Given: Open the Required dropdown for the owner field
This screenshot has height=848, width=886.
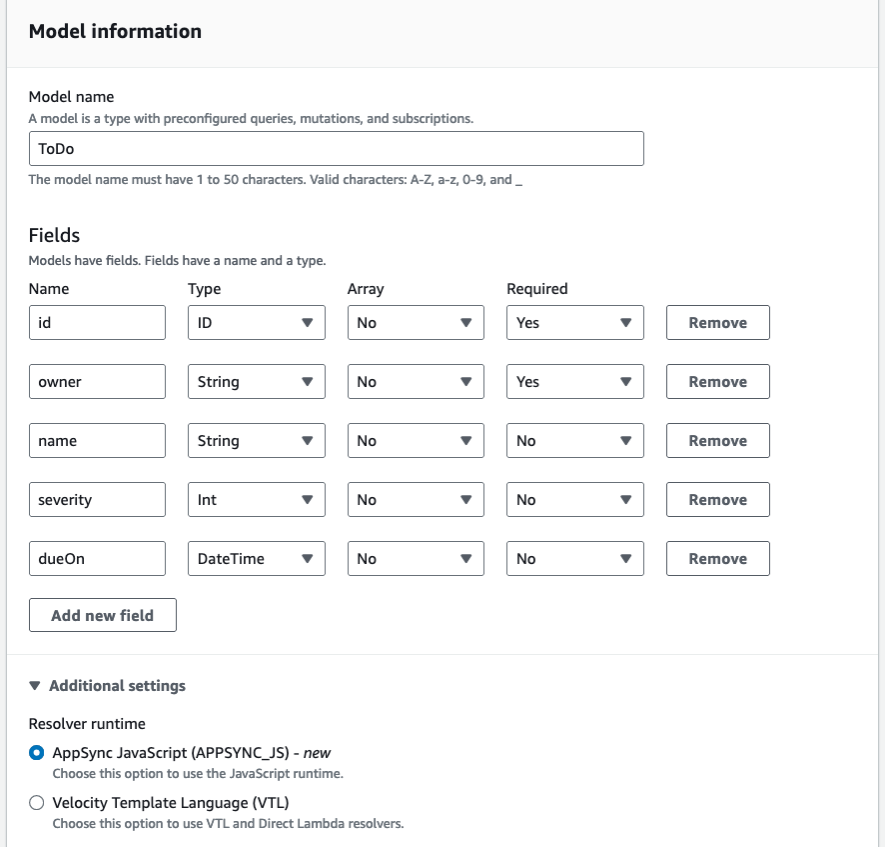Looking at the screenshot, I should [x=575, y=381].
